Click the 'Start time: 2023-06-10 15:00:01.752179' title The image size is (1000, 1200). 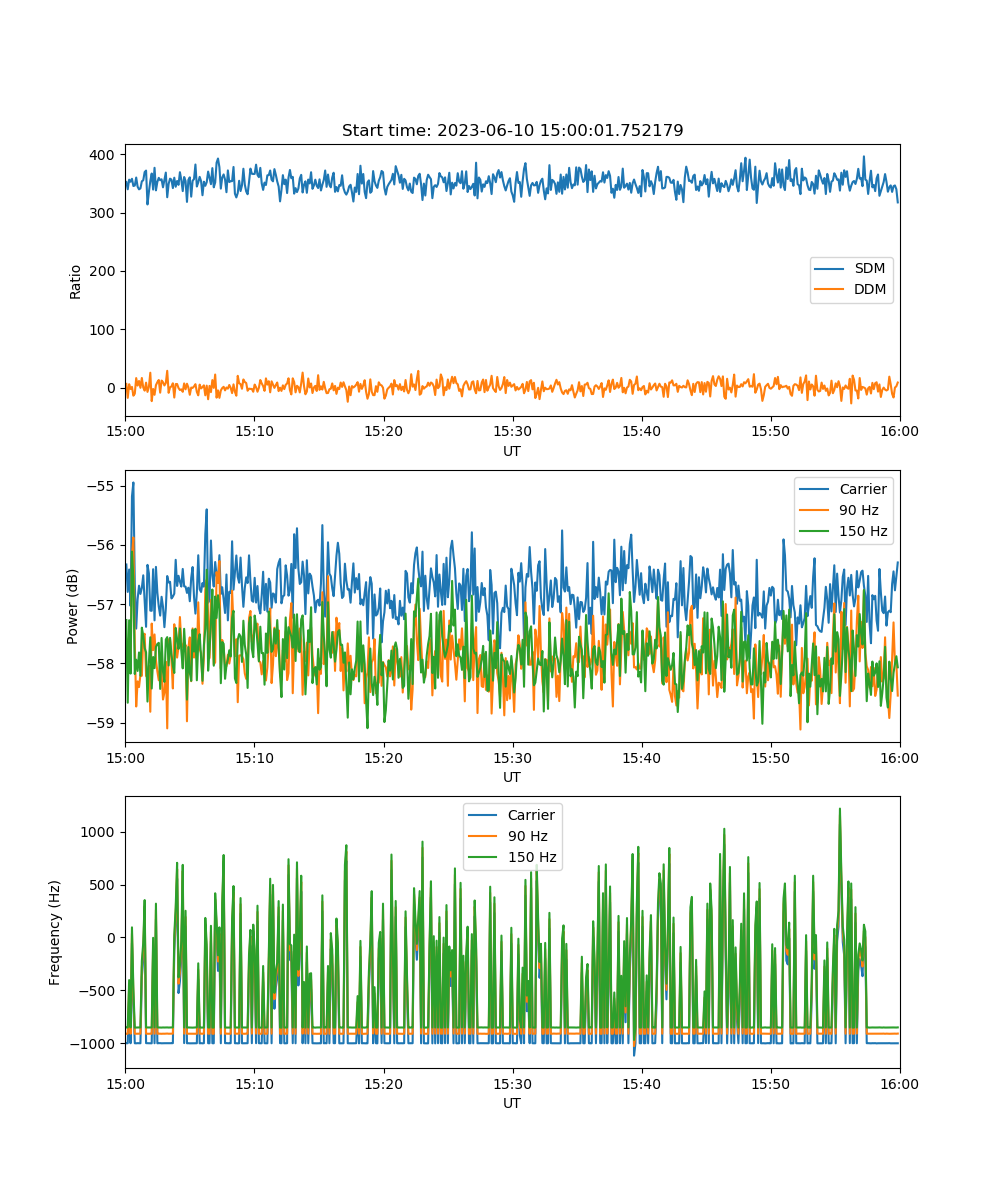(x=512, y=131)
